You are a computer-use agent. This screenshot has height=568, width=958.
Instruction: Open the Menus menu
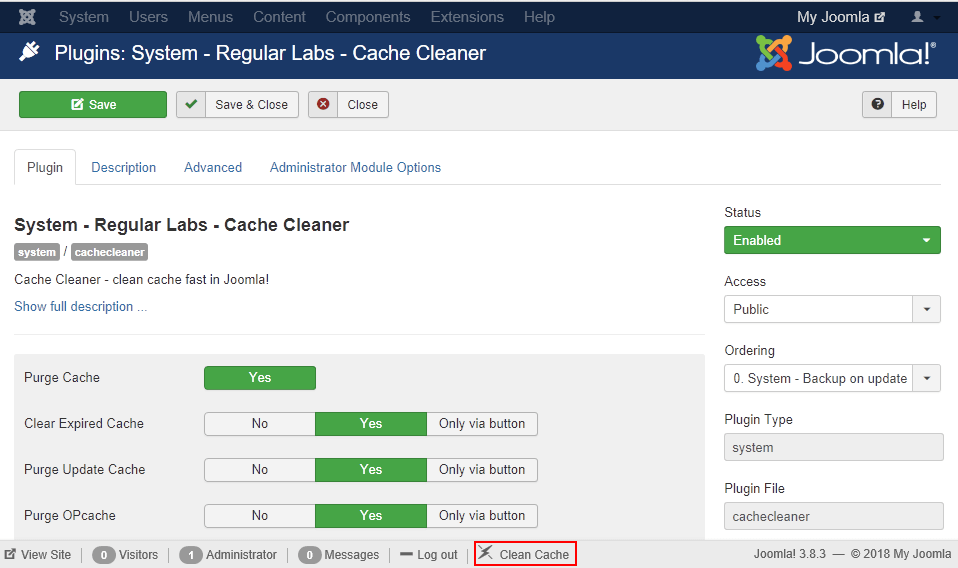click(x=210, y=17)
